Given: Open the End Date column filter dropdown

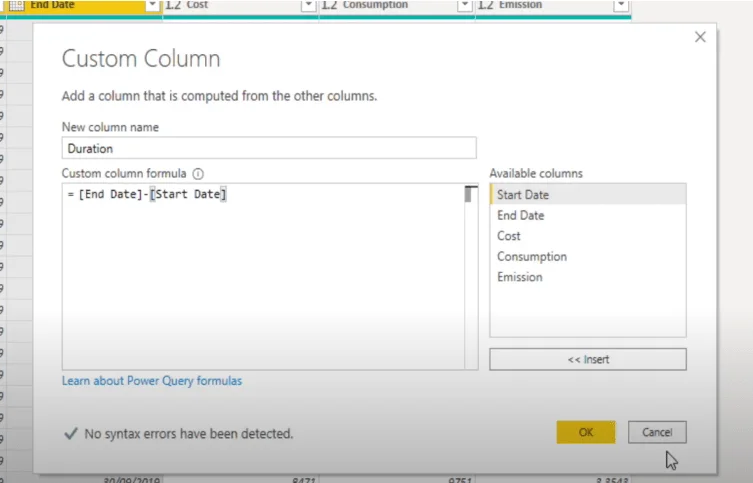Looking at the screenshot, I should coord(152,5).
